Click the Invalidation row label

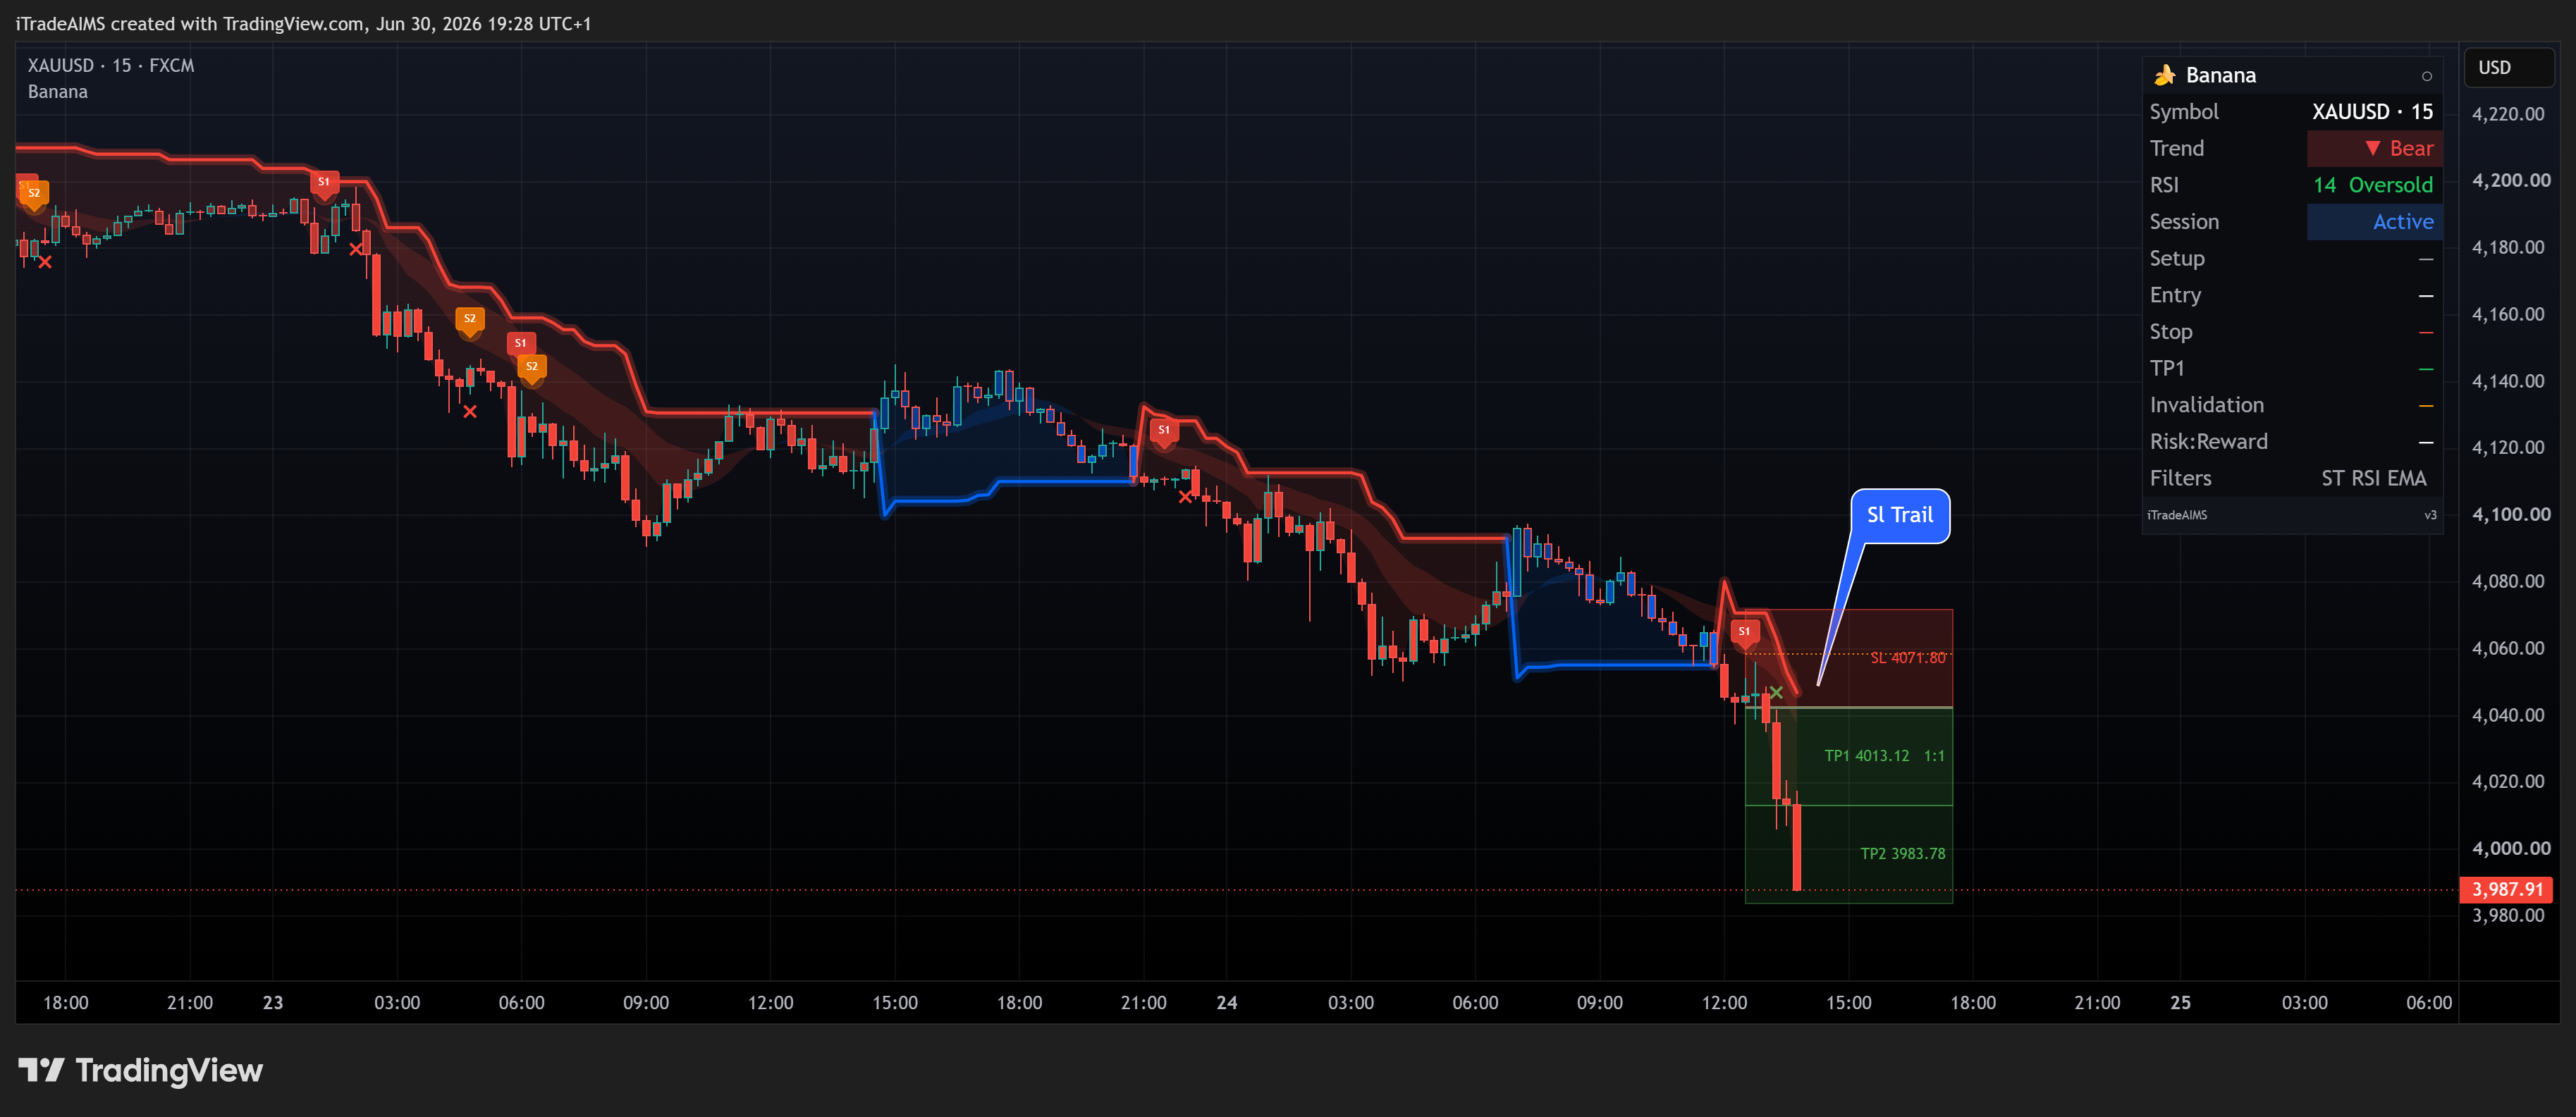(x=2207, y=405)
